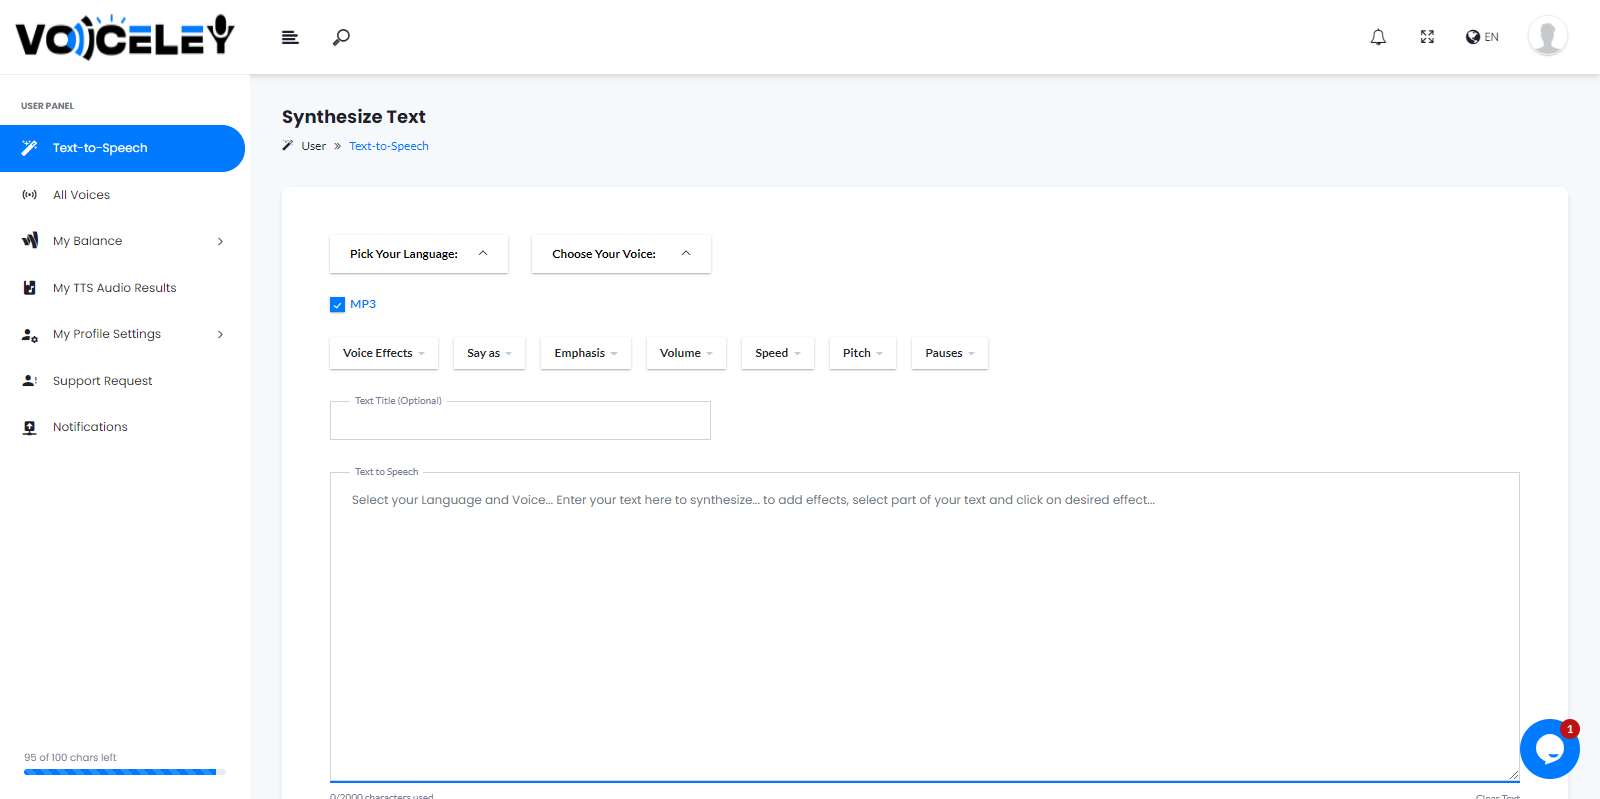This screenshot has height=799, width=1600.
Task: Click the Synthesize Text heading
Action: click(354, 117)
